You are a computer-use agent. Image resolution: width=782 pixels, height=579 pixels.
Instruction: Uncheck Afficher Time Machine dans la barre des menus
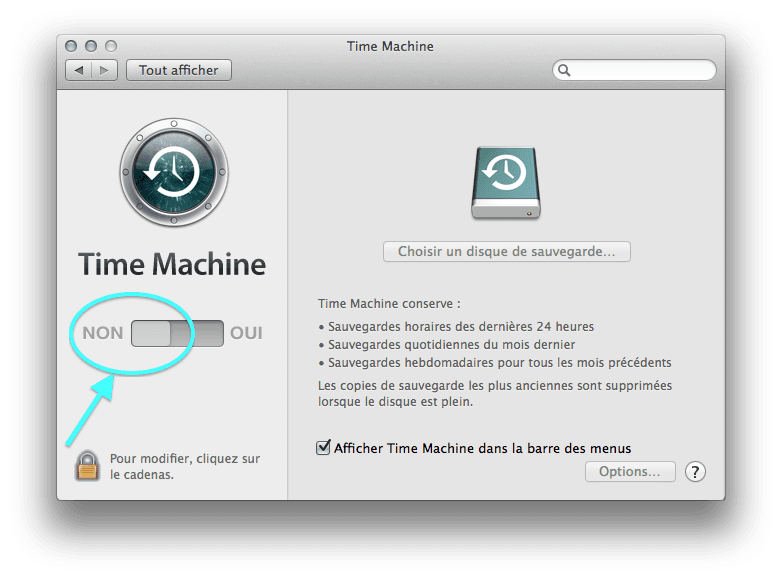pos(323,447)
